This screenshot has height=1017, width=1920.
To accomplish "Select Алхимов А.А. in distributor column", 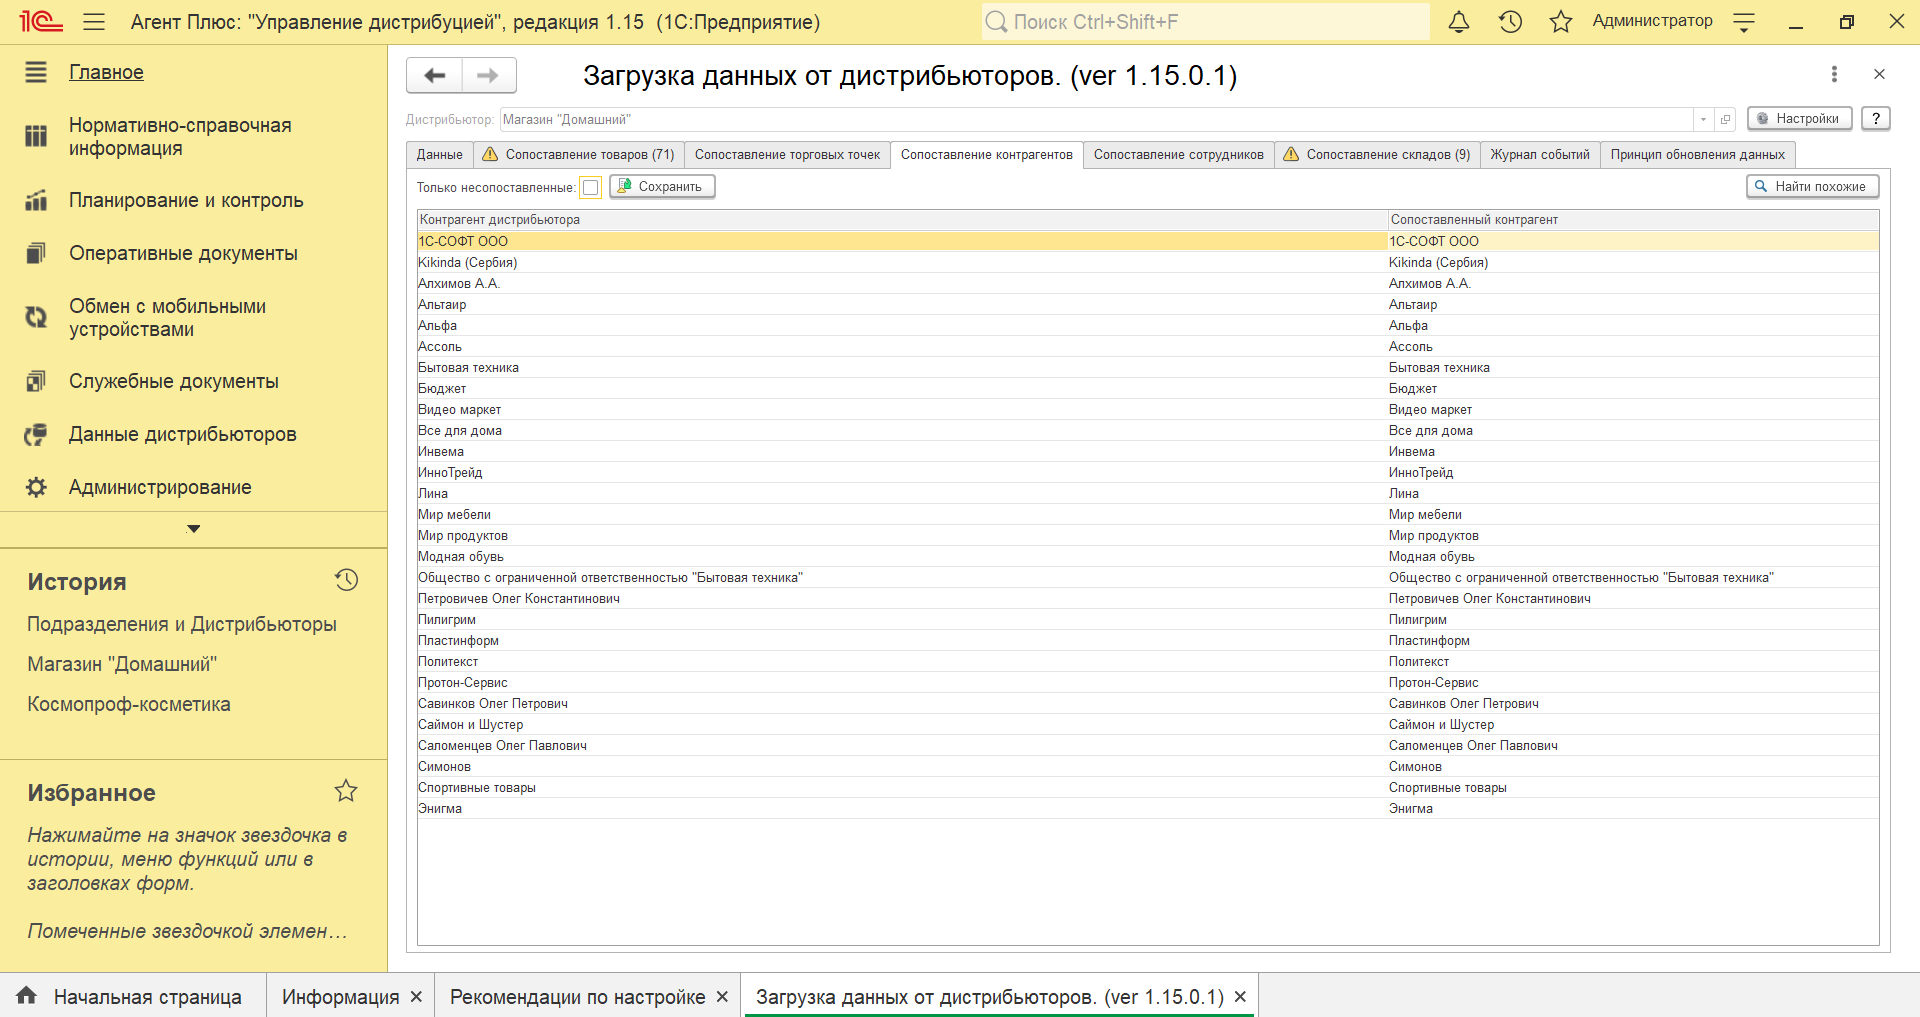I will point(902,283).
